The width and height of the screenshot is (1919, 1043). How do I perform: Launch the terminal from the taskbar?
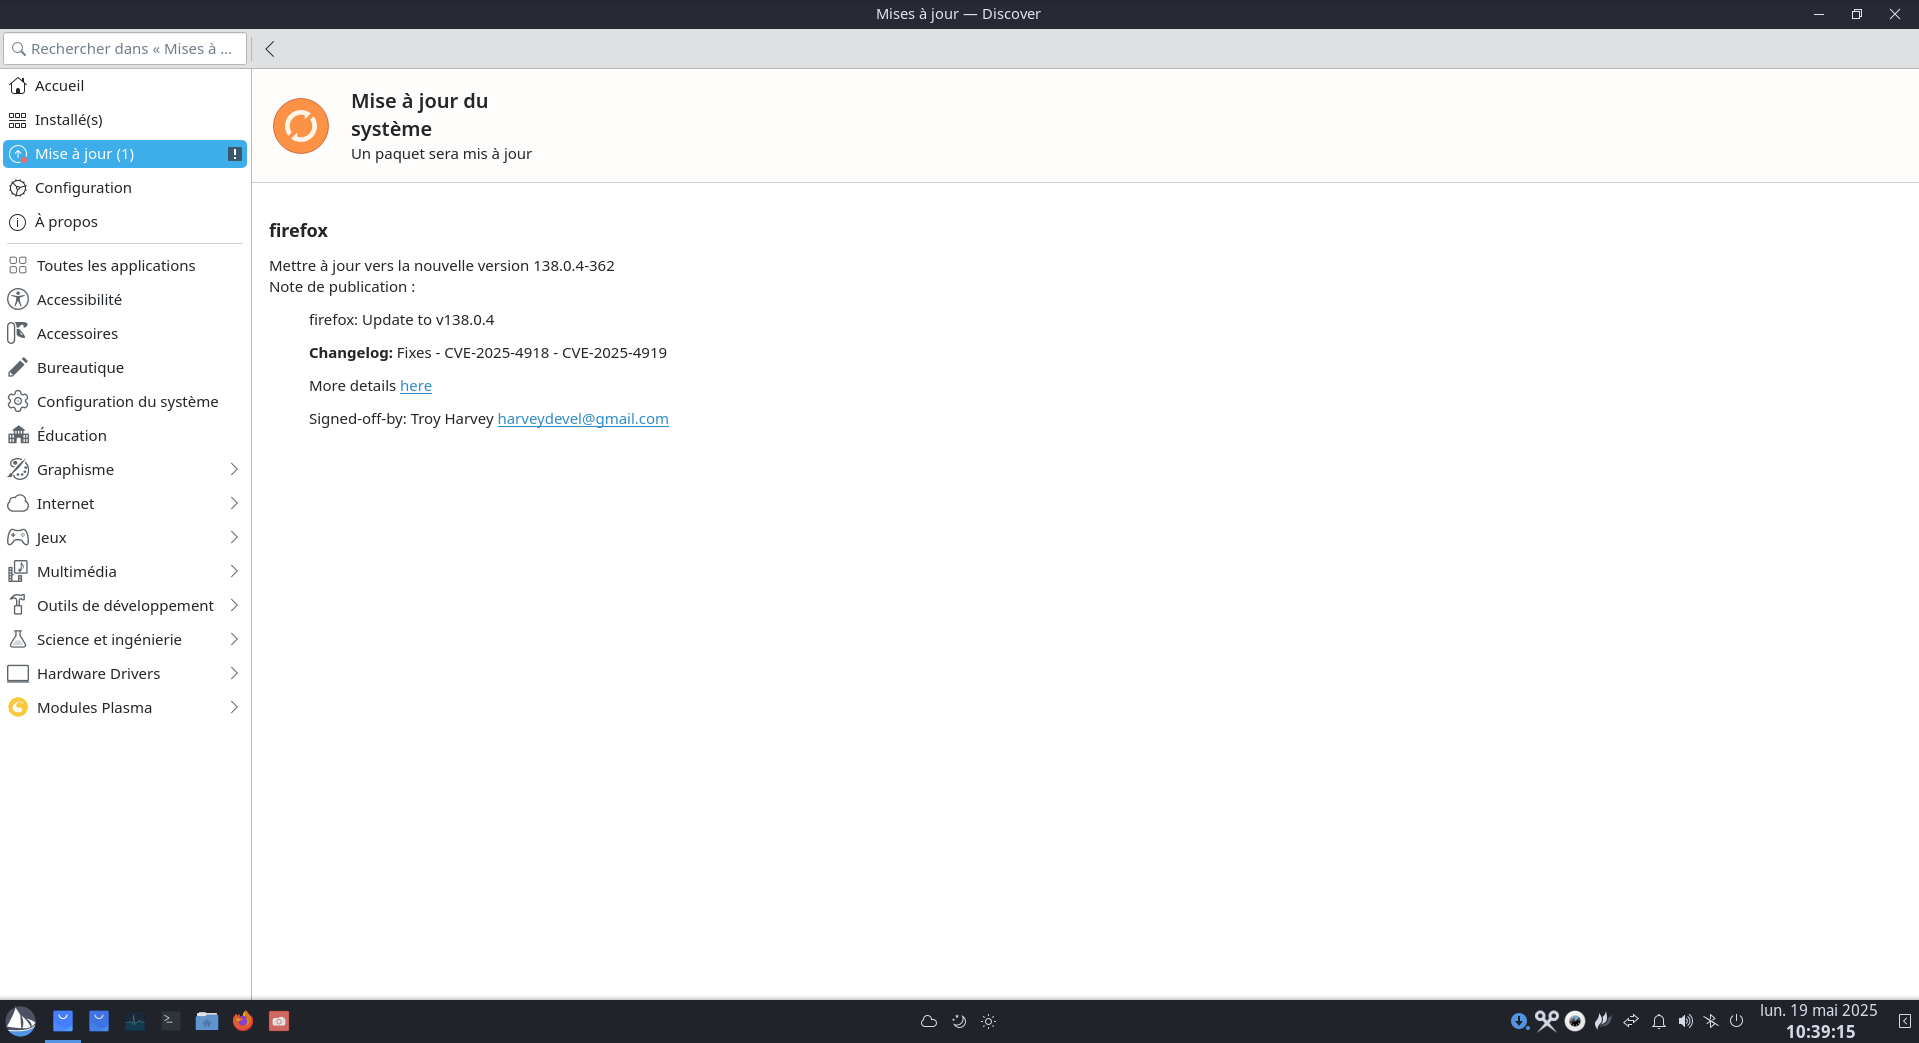(171, 1021)
